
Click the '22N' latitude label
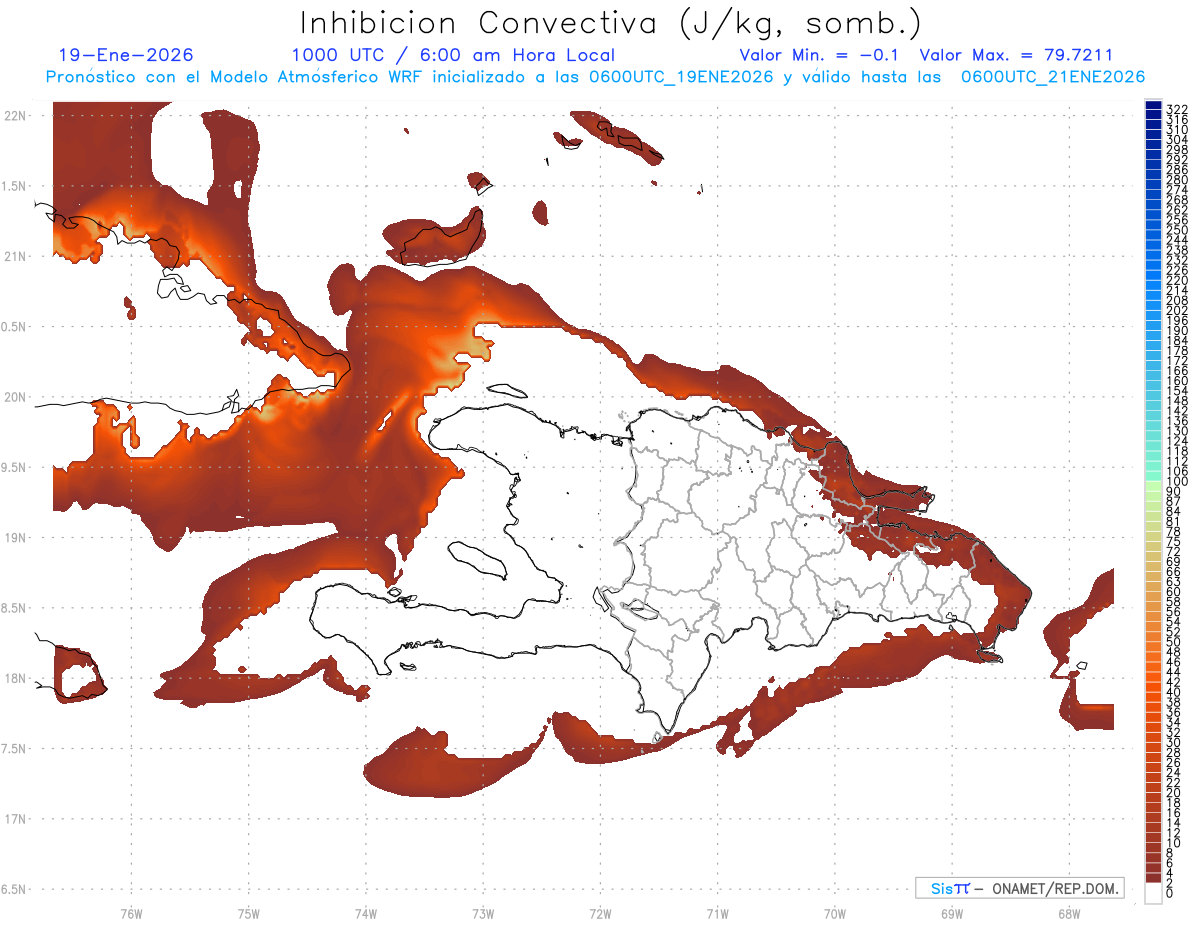pyautogui.click(x=15, y=116)
